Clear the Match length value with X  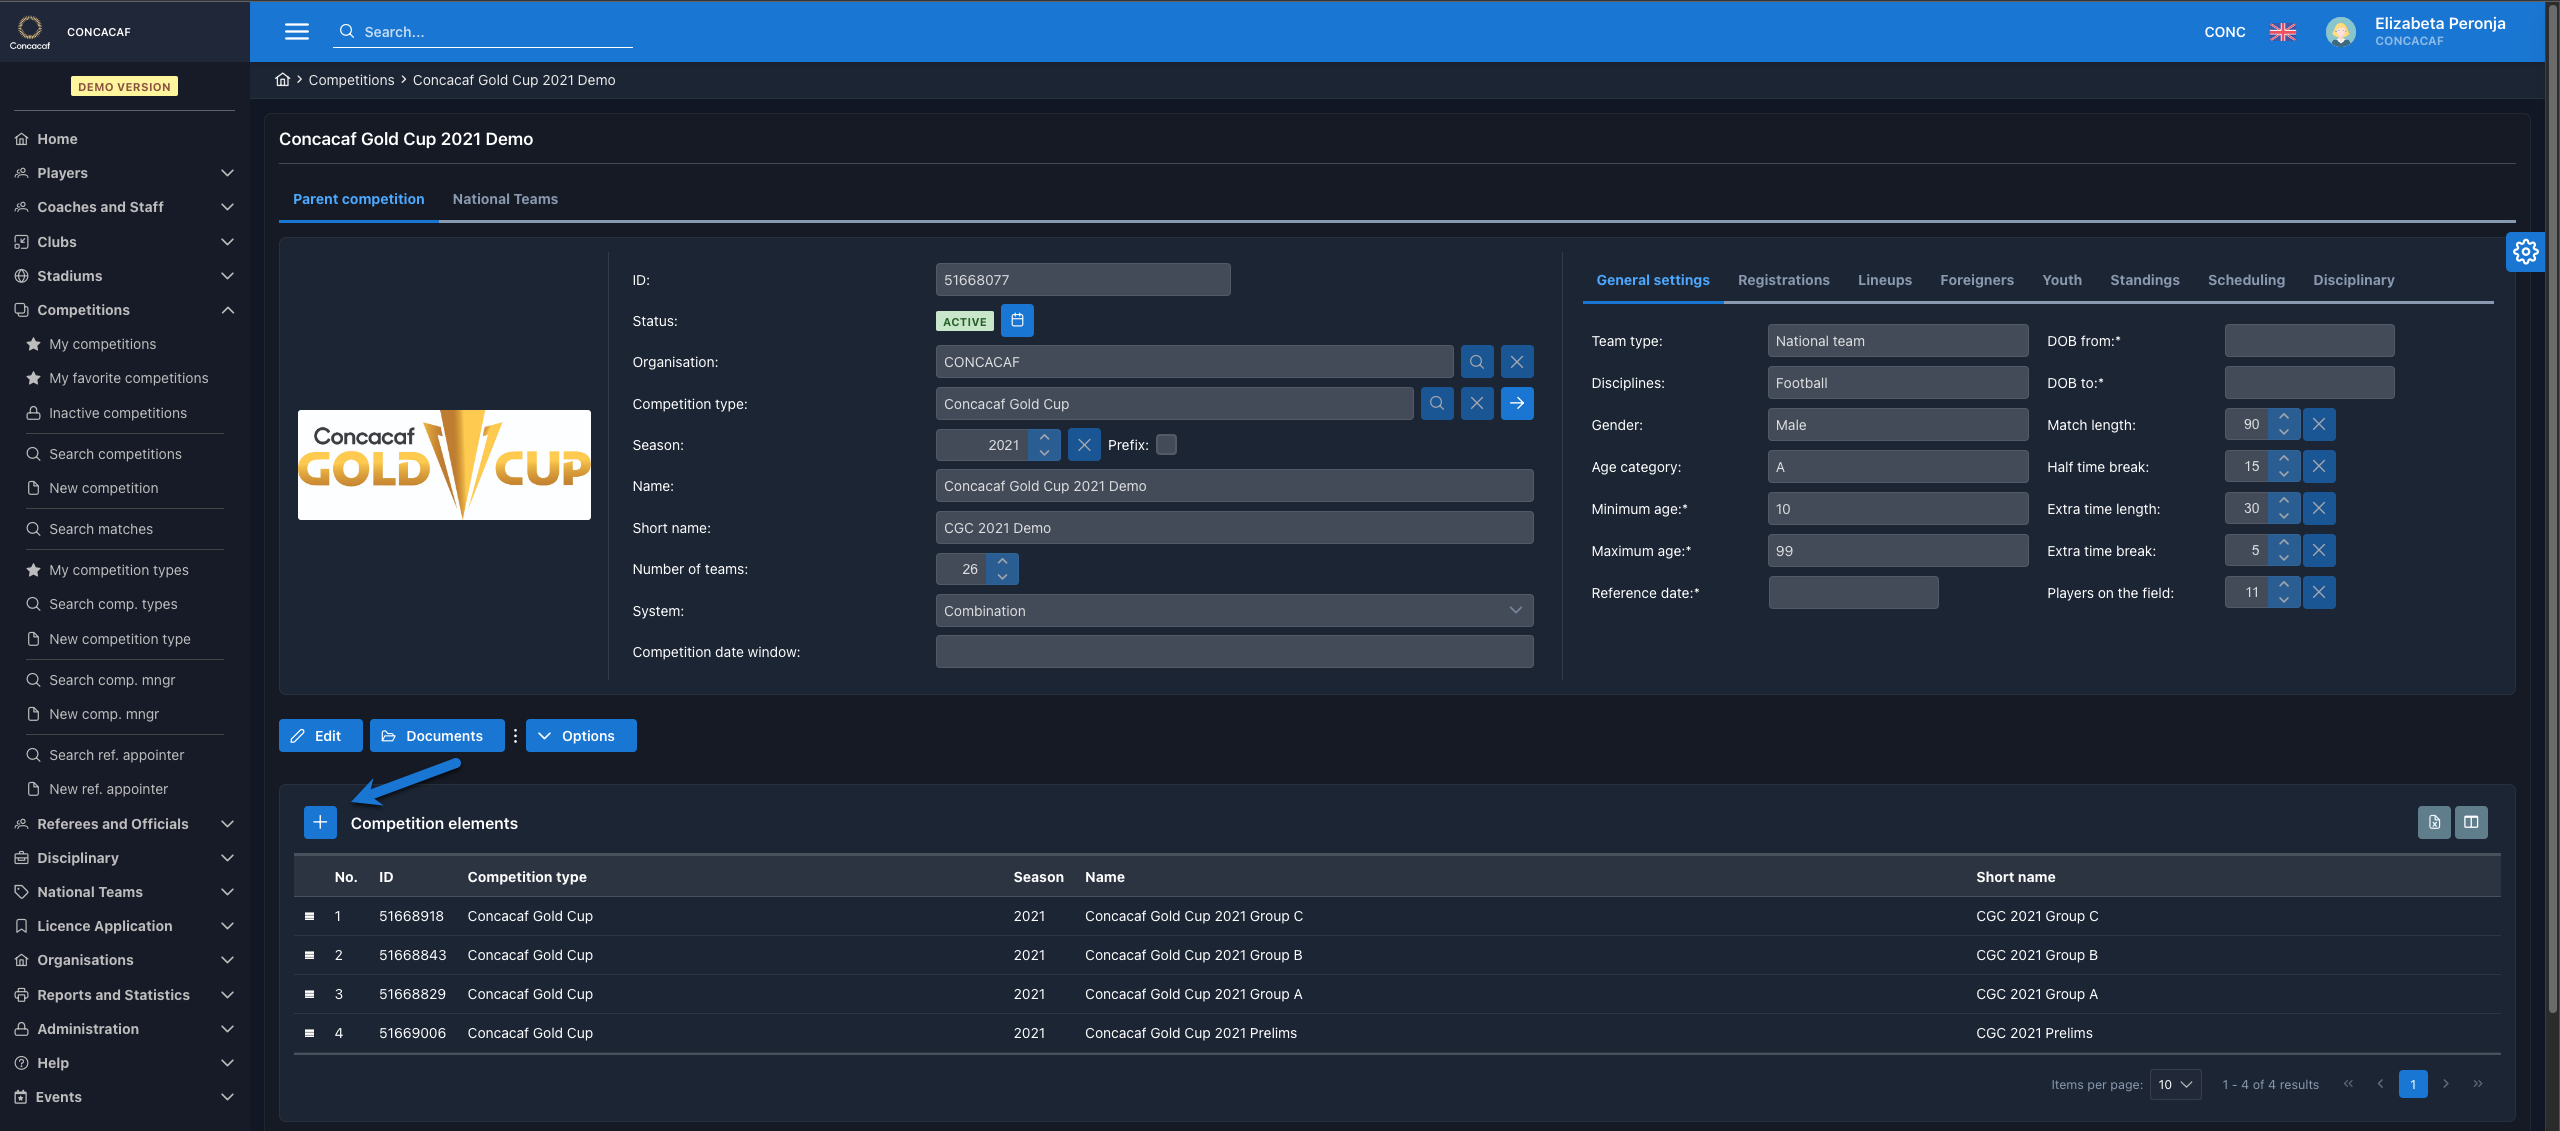2319,424
